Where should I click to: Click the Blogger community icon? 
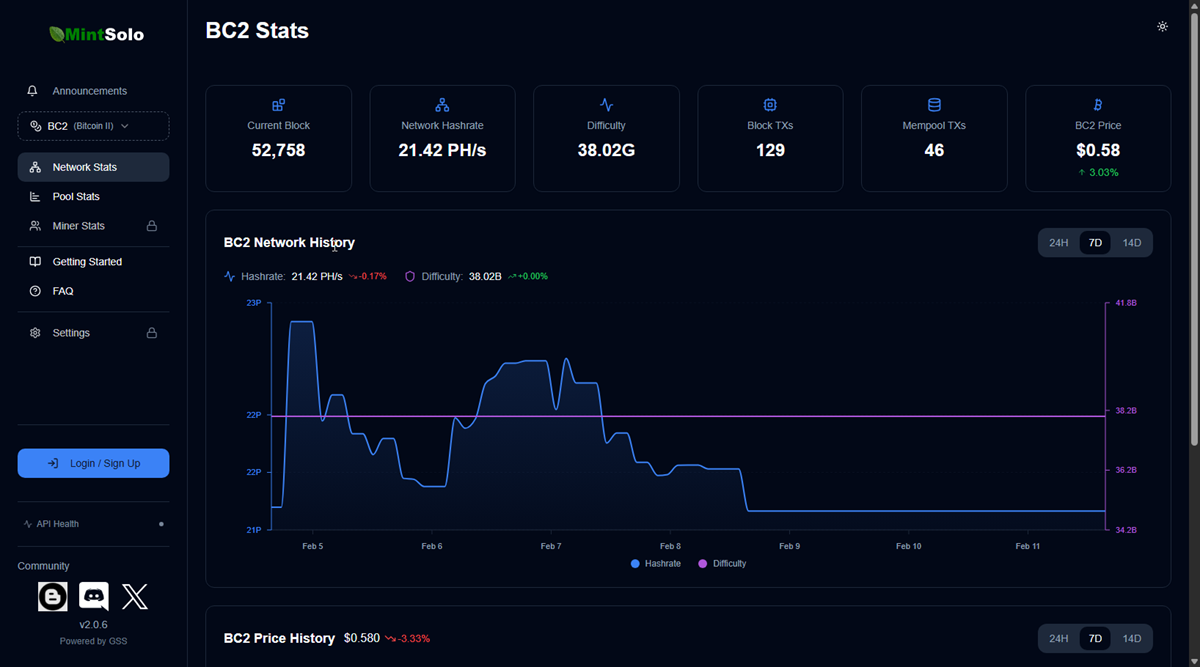click(53, 597)
